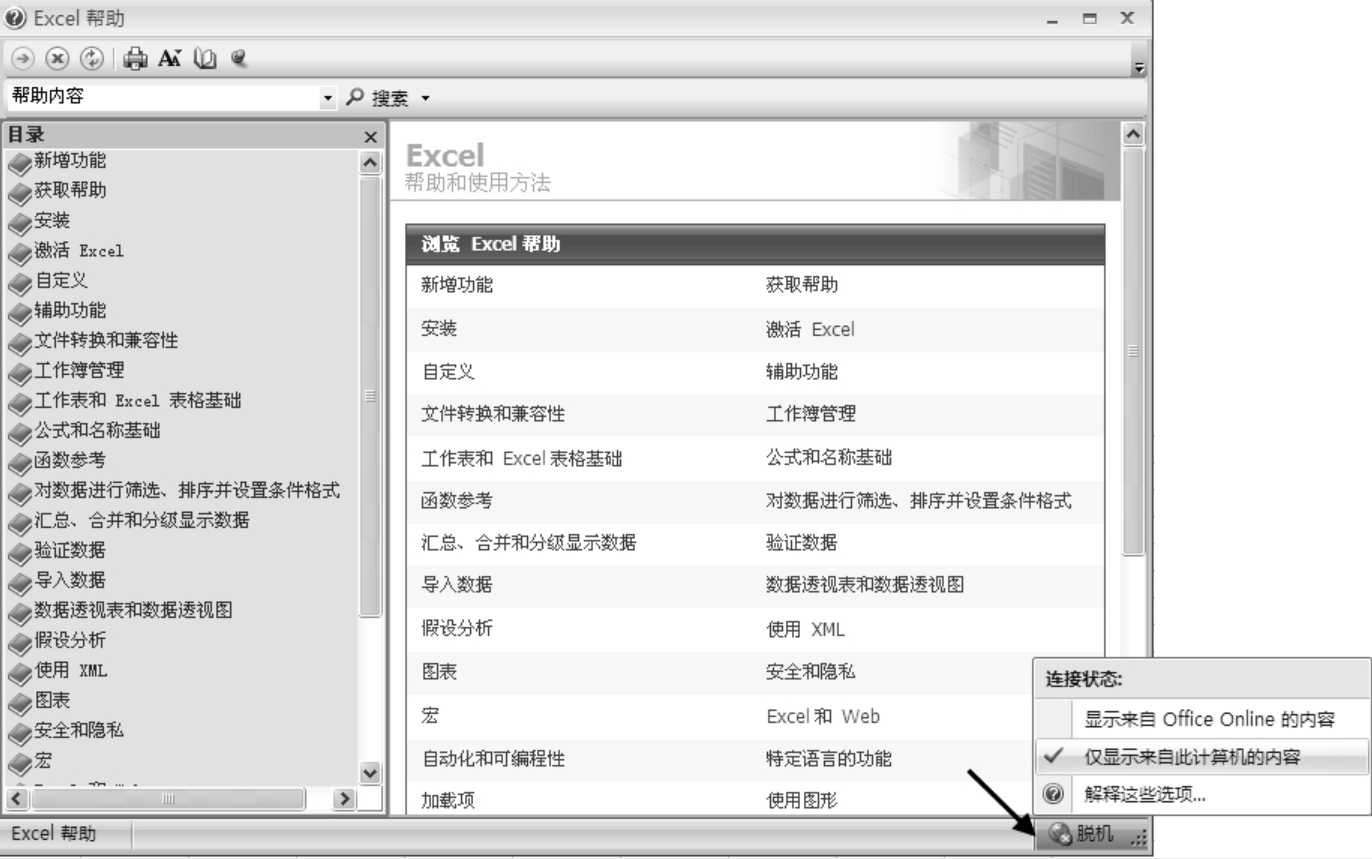Open the 公式和名称基础 link in browse table
Viewport: 1372px width, 859px height.
(829, 458)
